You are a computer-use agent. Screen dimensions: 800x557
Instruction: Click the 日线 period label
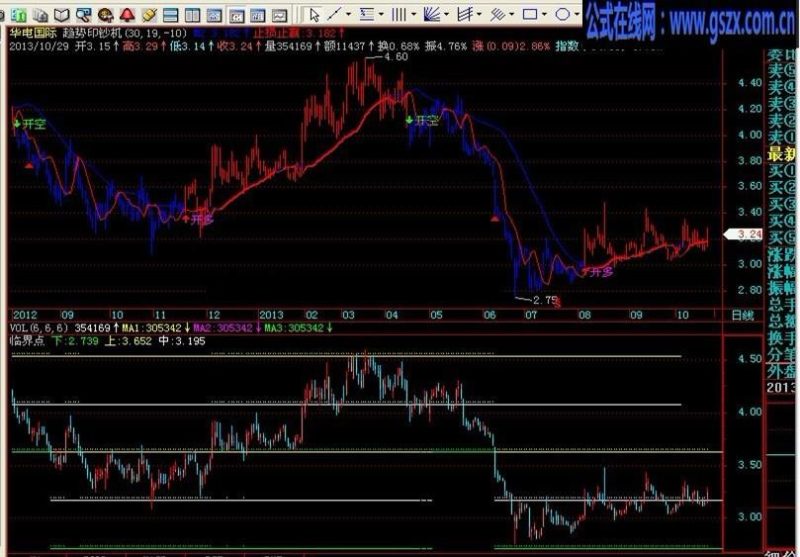742,315
